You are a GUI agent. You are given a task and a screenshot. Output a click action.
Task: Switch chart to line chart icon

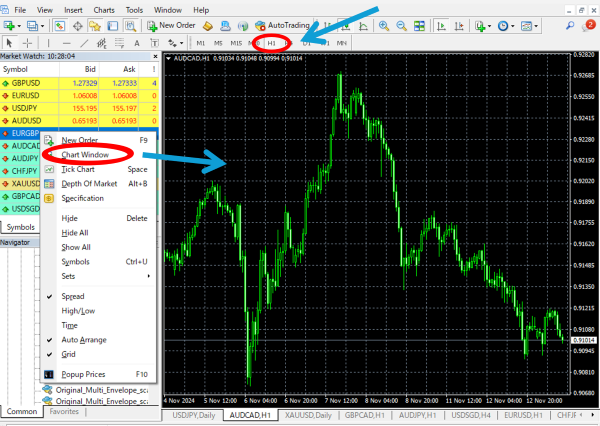click(x=364, y=26)
